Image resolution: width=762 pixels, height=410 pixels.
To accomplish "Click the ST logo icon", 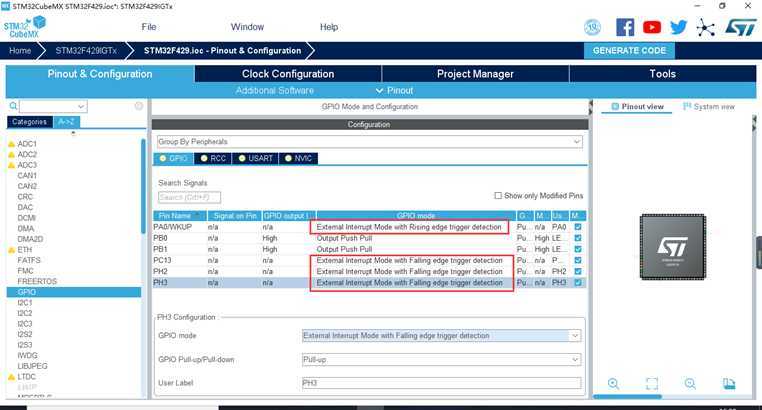I will coord(741,28).
